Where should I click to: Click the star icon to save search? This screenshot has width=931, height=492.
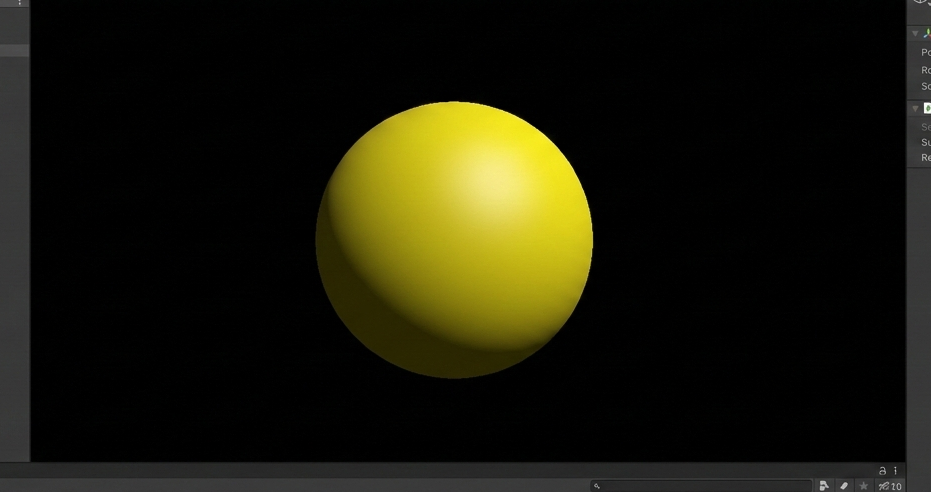pyautogui.click(x=864, y=486)
